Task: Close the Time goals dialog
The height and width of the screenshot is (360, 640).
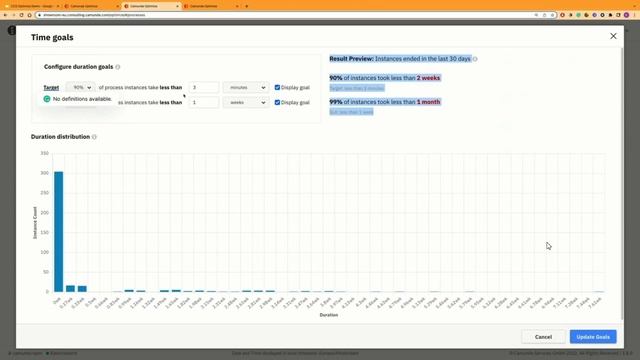Action: pos(613,36)
